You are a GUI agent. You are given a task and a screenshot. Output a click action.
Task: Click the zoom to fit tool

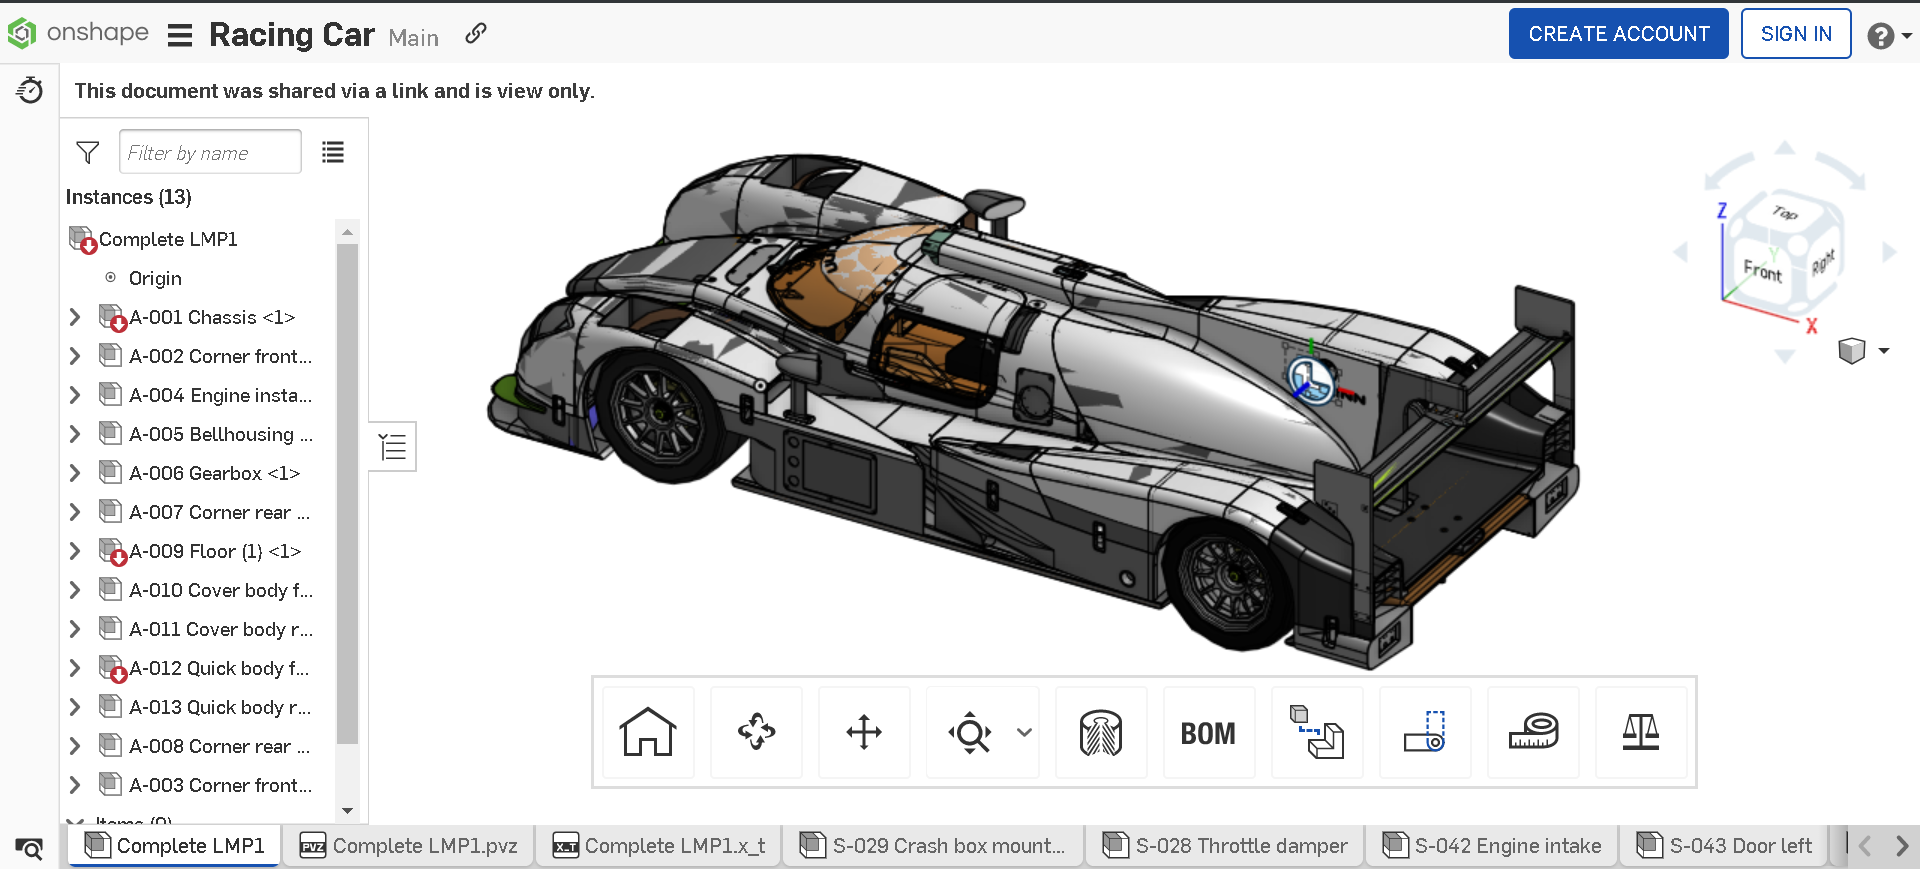(969, 732)
